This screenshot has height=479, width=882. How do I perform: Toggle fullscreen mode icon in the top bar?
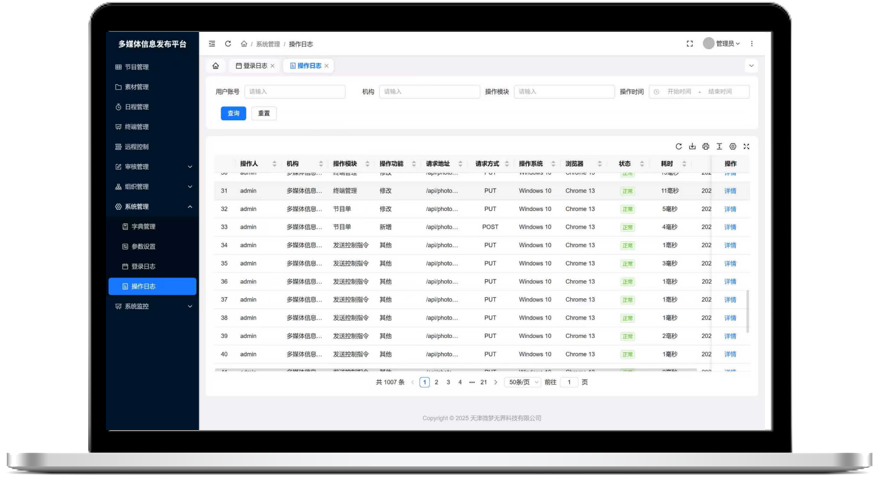tap(689, 44)
